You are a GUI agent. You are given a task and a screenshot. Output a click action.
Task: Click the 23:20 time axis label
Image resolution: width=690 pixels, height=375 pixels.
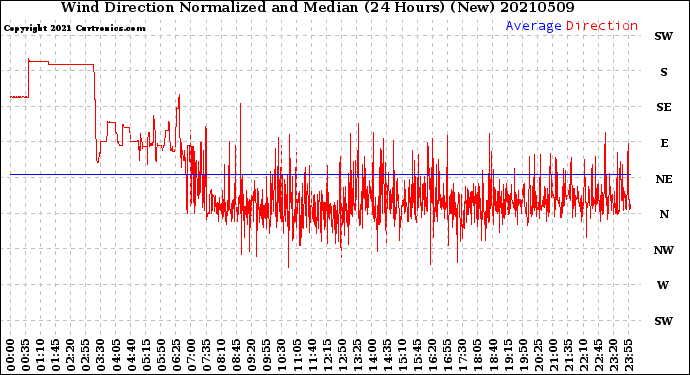point(613,355)
